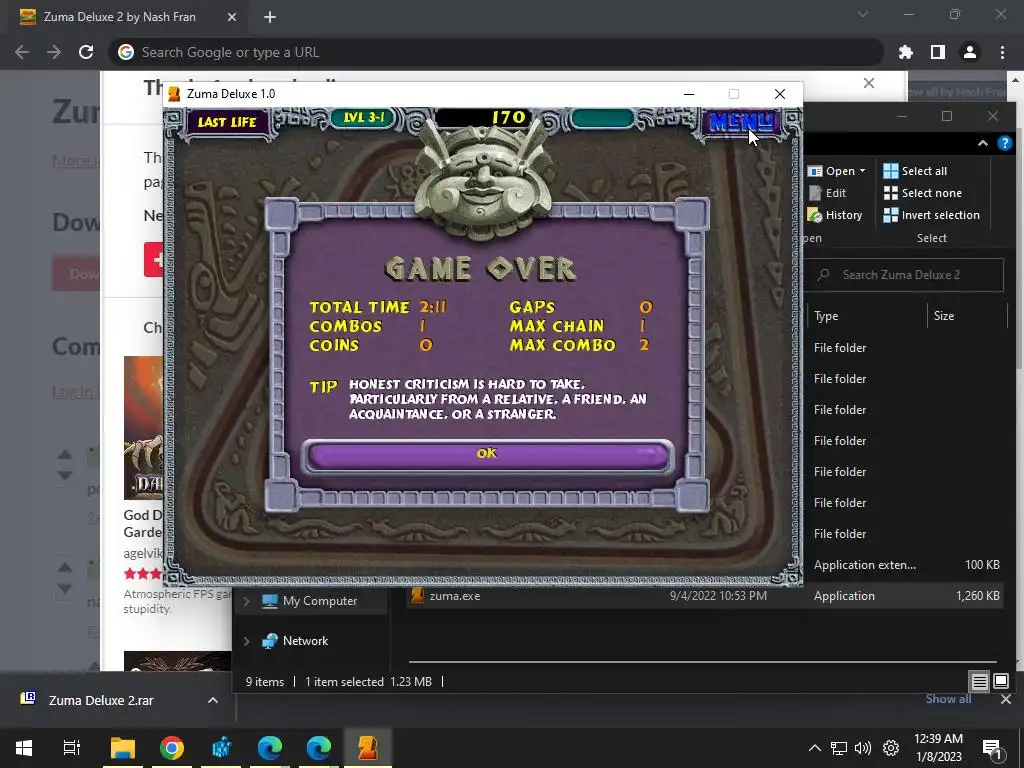Open settings gear in system tray

(x=891, y=748)
